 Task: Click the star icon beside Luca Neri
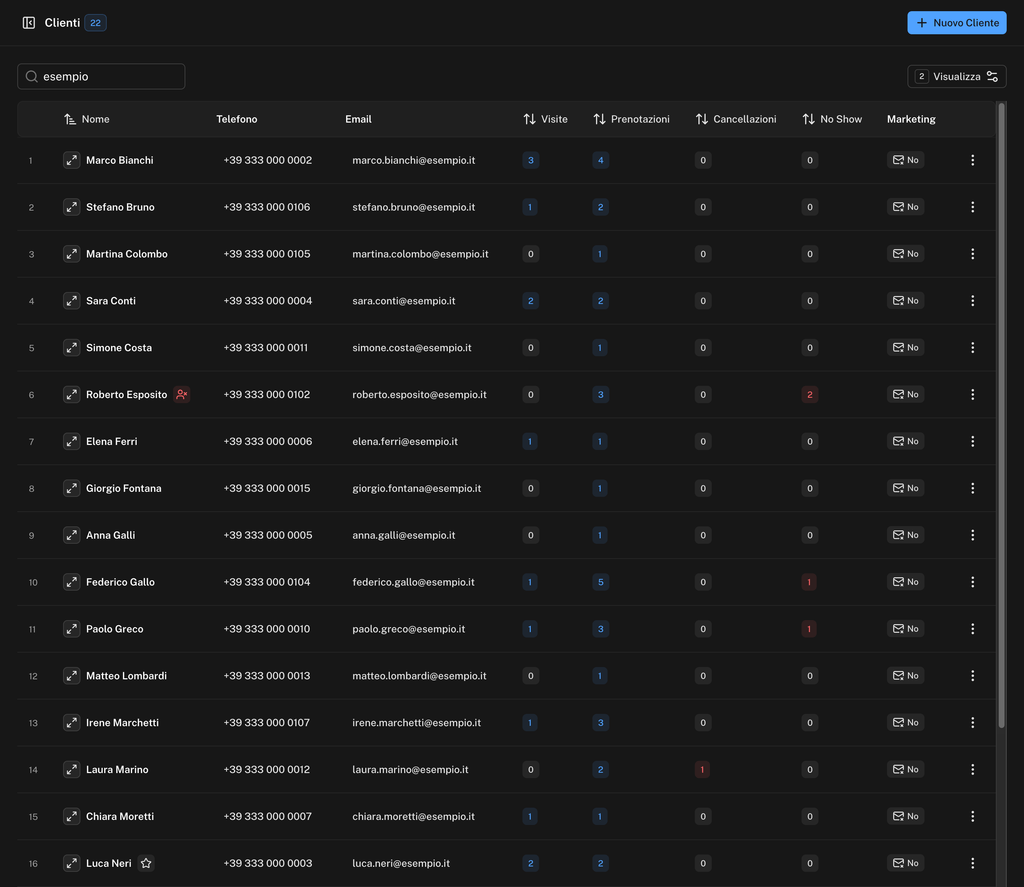tap(146, 863)
